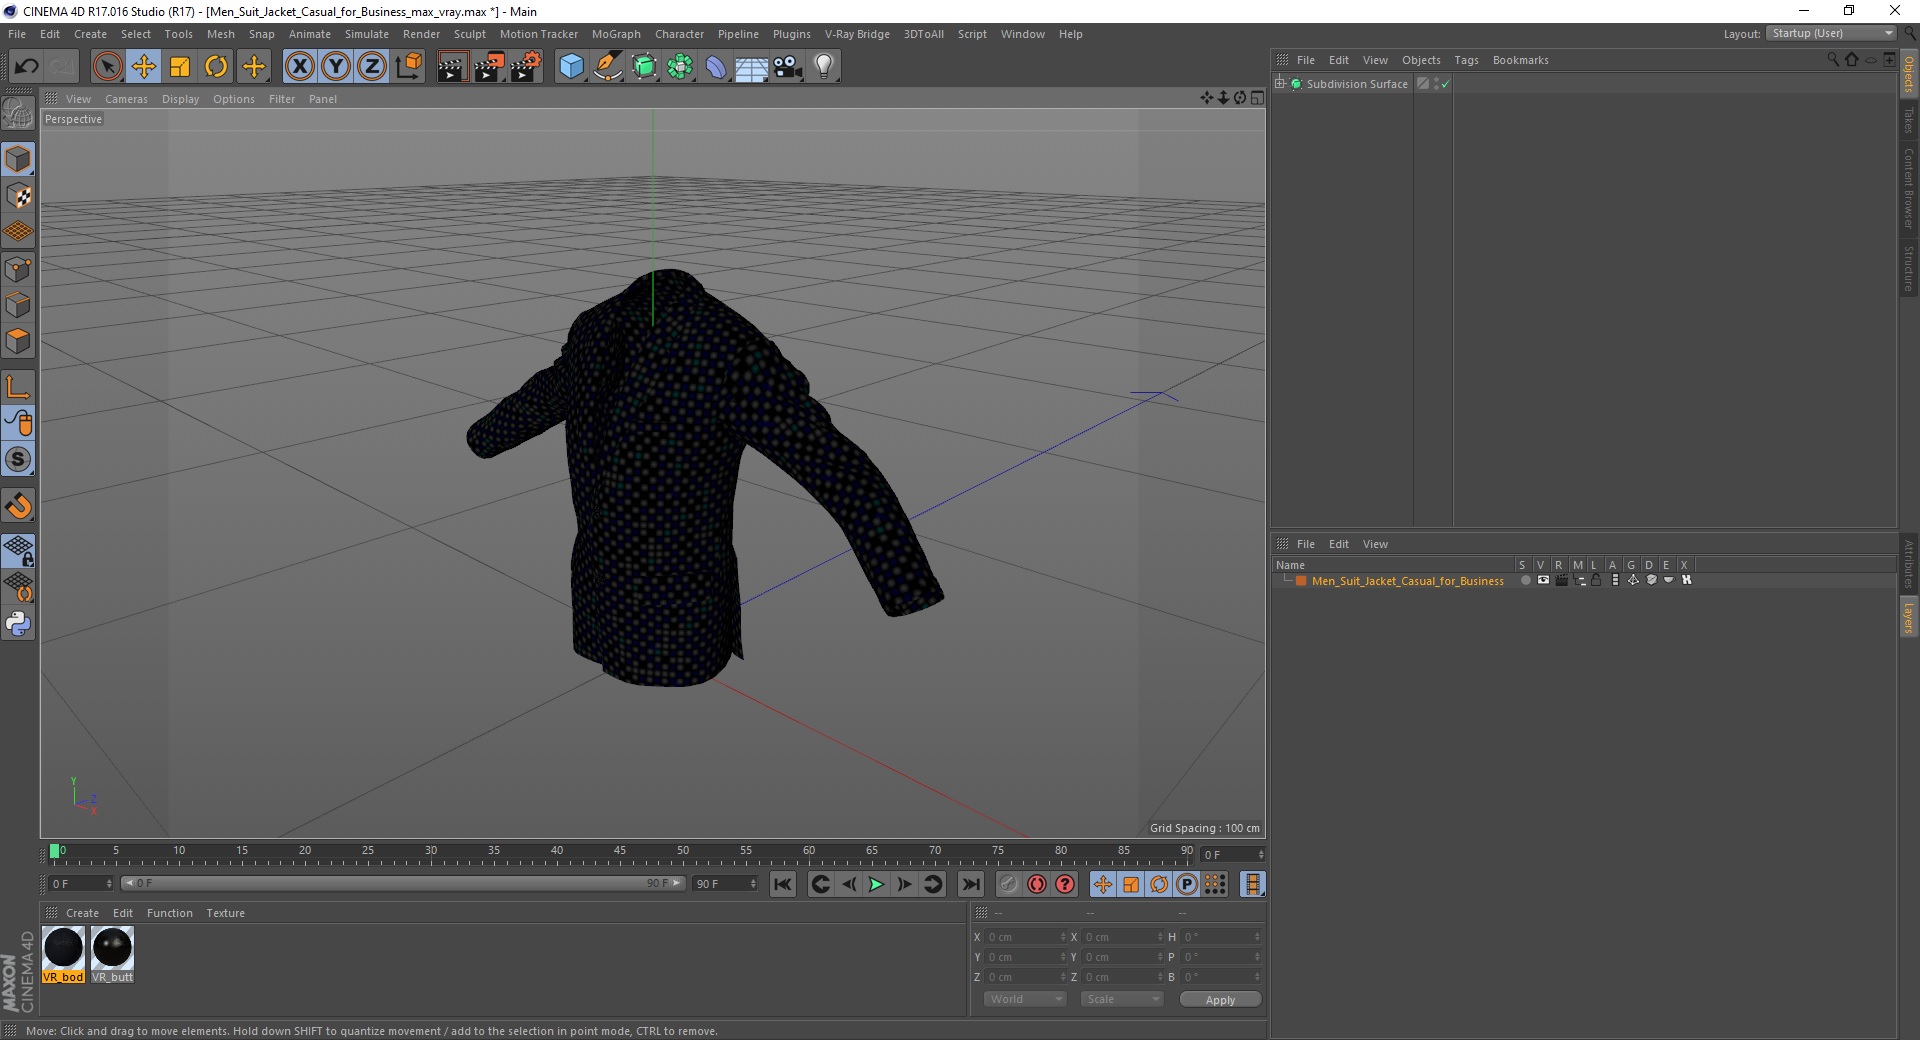Switch to Polygons mode

coord(18,341)
